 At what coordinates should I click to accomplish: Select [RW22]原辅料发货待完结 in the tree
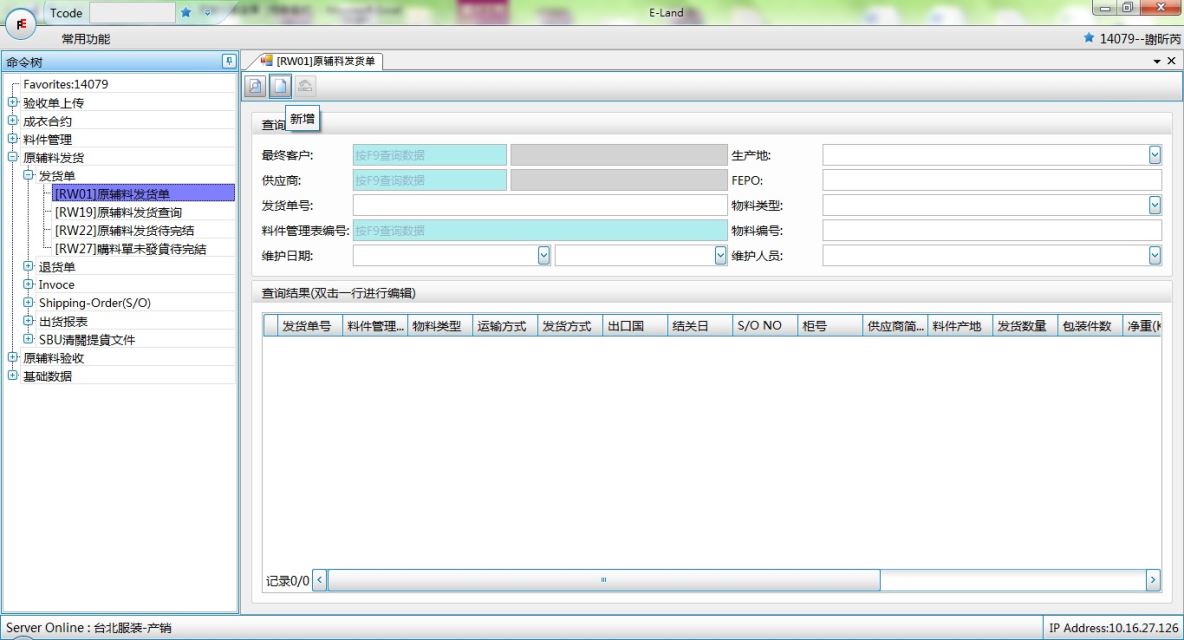[124, 230]
